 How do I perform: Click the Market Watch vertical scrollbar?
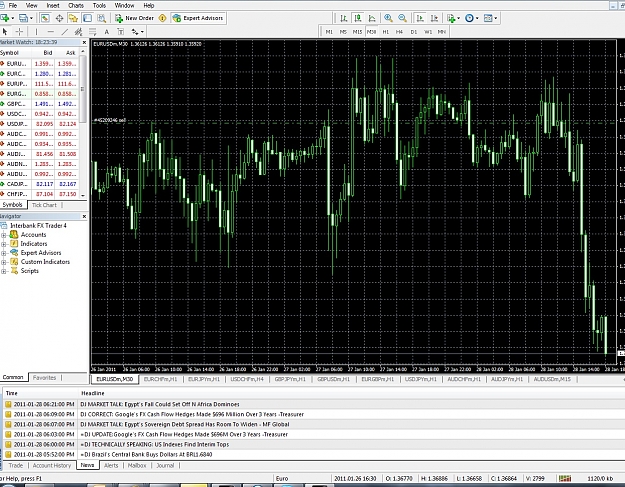click(x=83, y=124)
